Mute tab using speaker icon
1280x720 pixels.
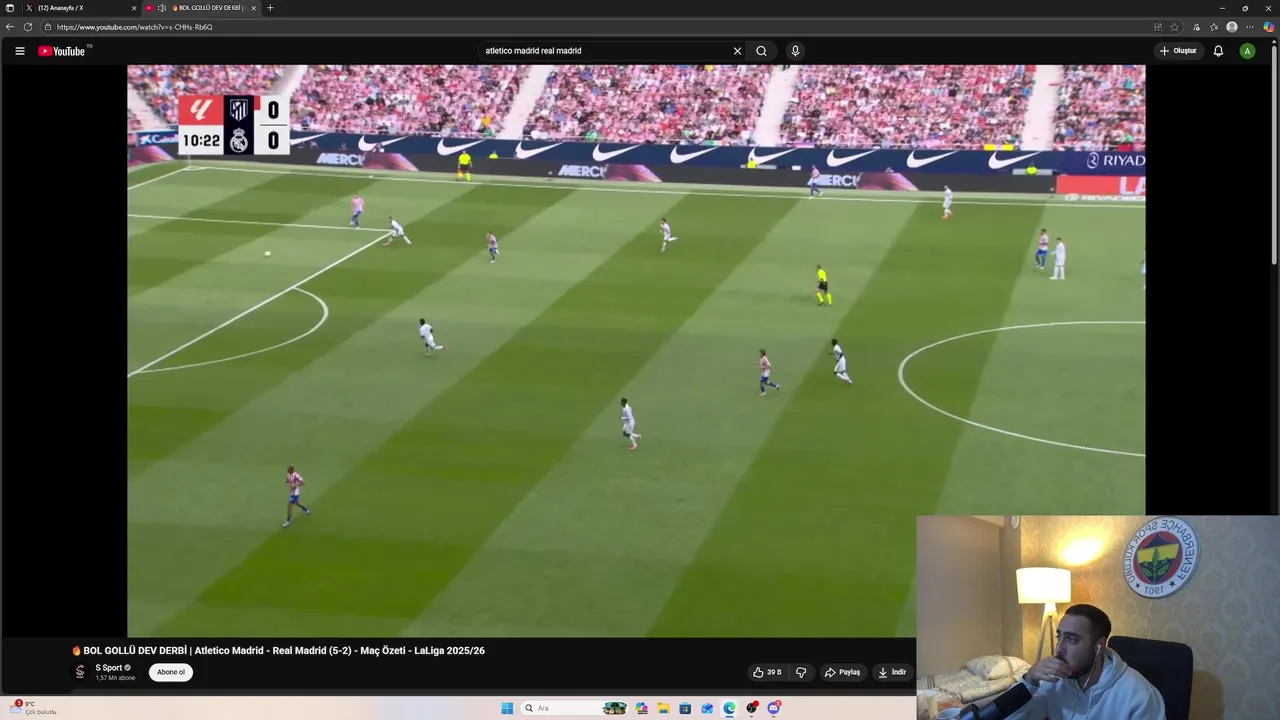(x=161, y=8)
